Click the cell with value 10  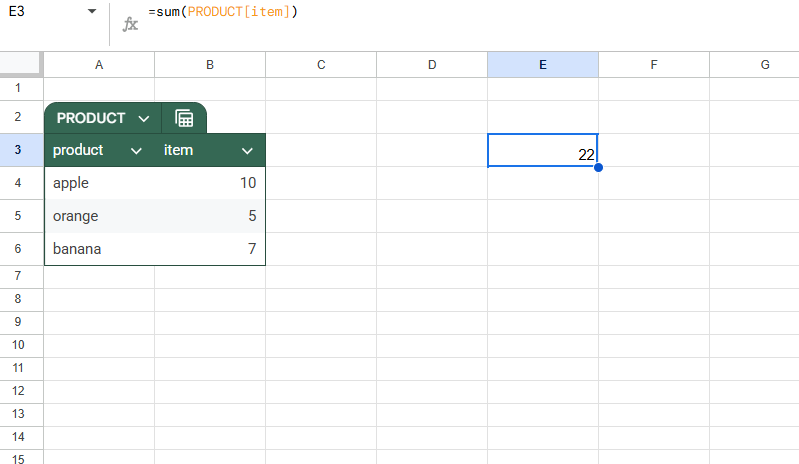coord(210,183)
